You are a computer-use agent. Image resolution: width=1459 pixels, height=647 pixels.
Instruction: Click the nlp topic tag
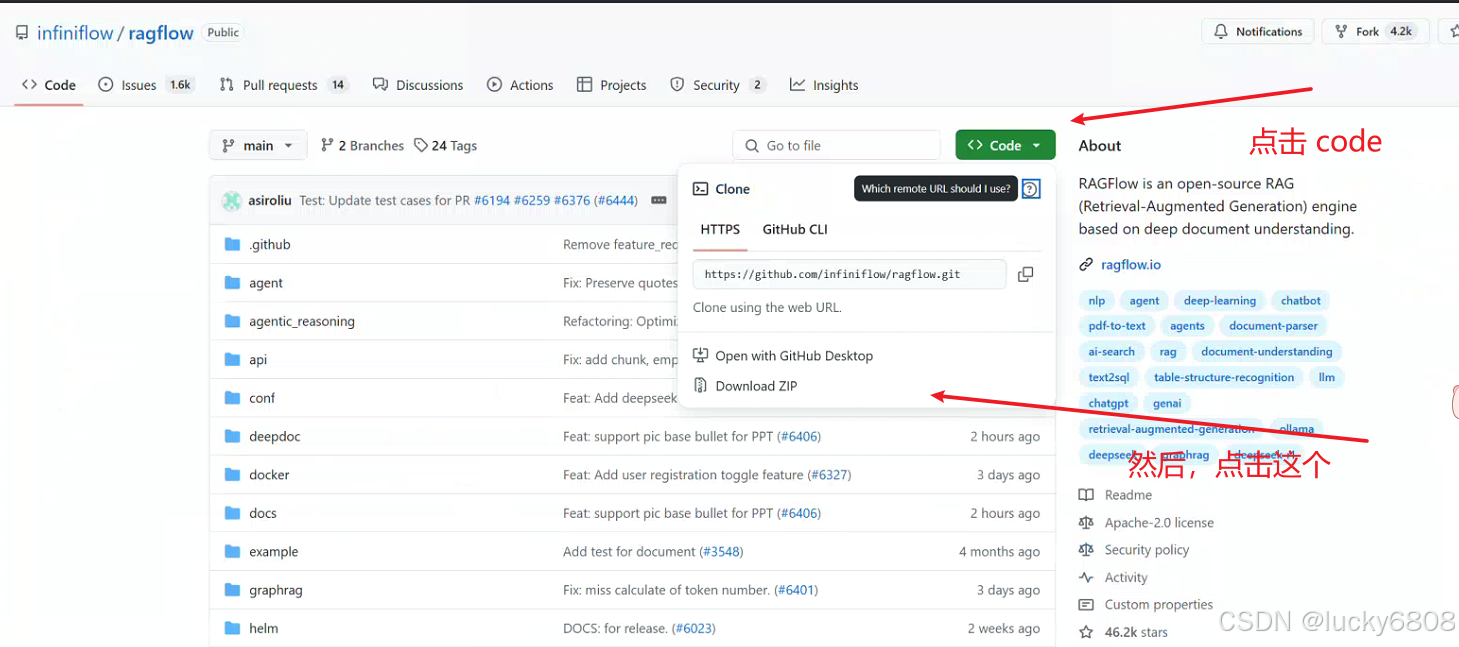tap(1097, 301)
